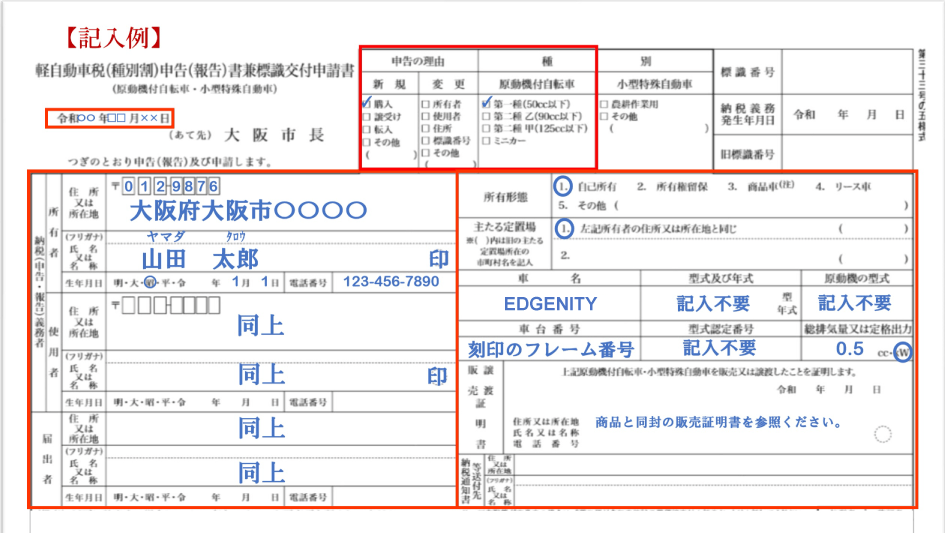Choose option 1 for 主たる定置場
Viewport: 945px width, 533px height.
(565, 228)
